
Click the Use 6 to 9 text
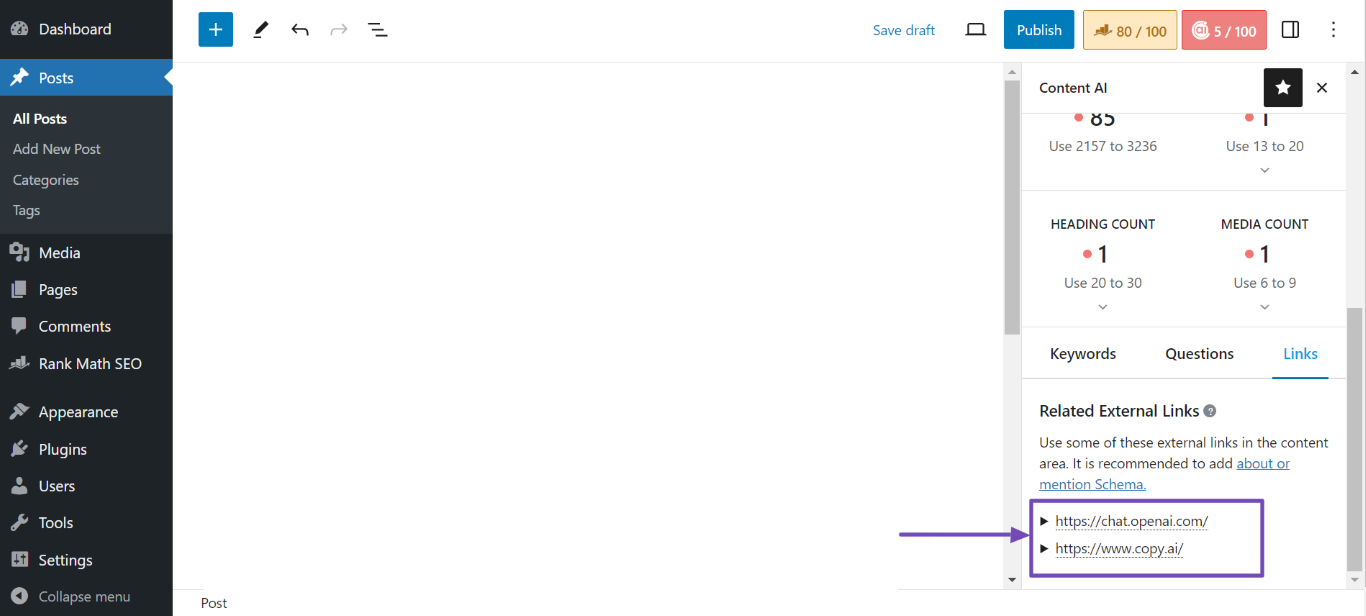coord(1265,283)
